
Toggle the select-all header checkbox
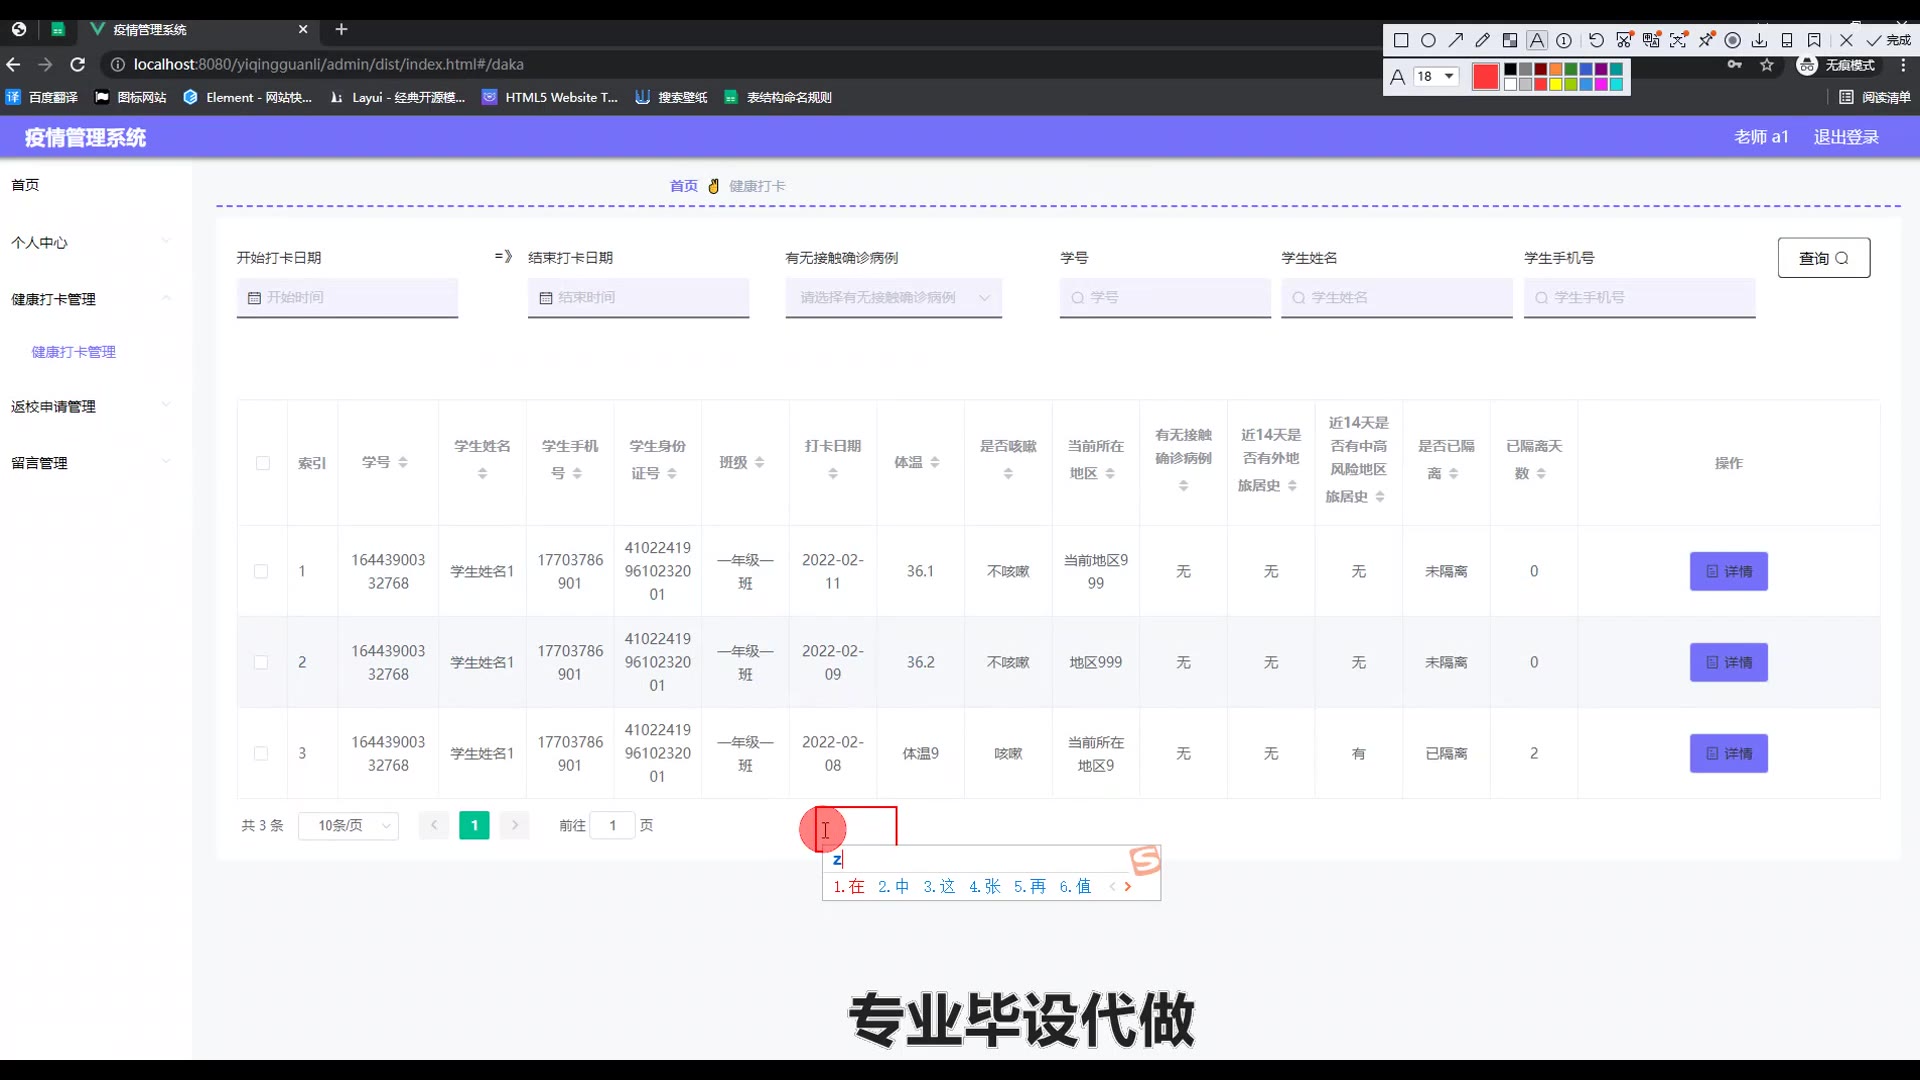pos(263,463)
